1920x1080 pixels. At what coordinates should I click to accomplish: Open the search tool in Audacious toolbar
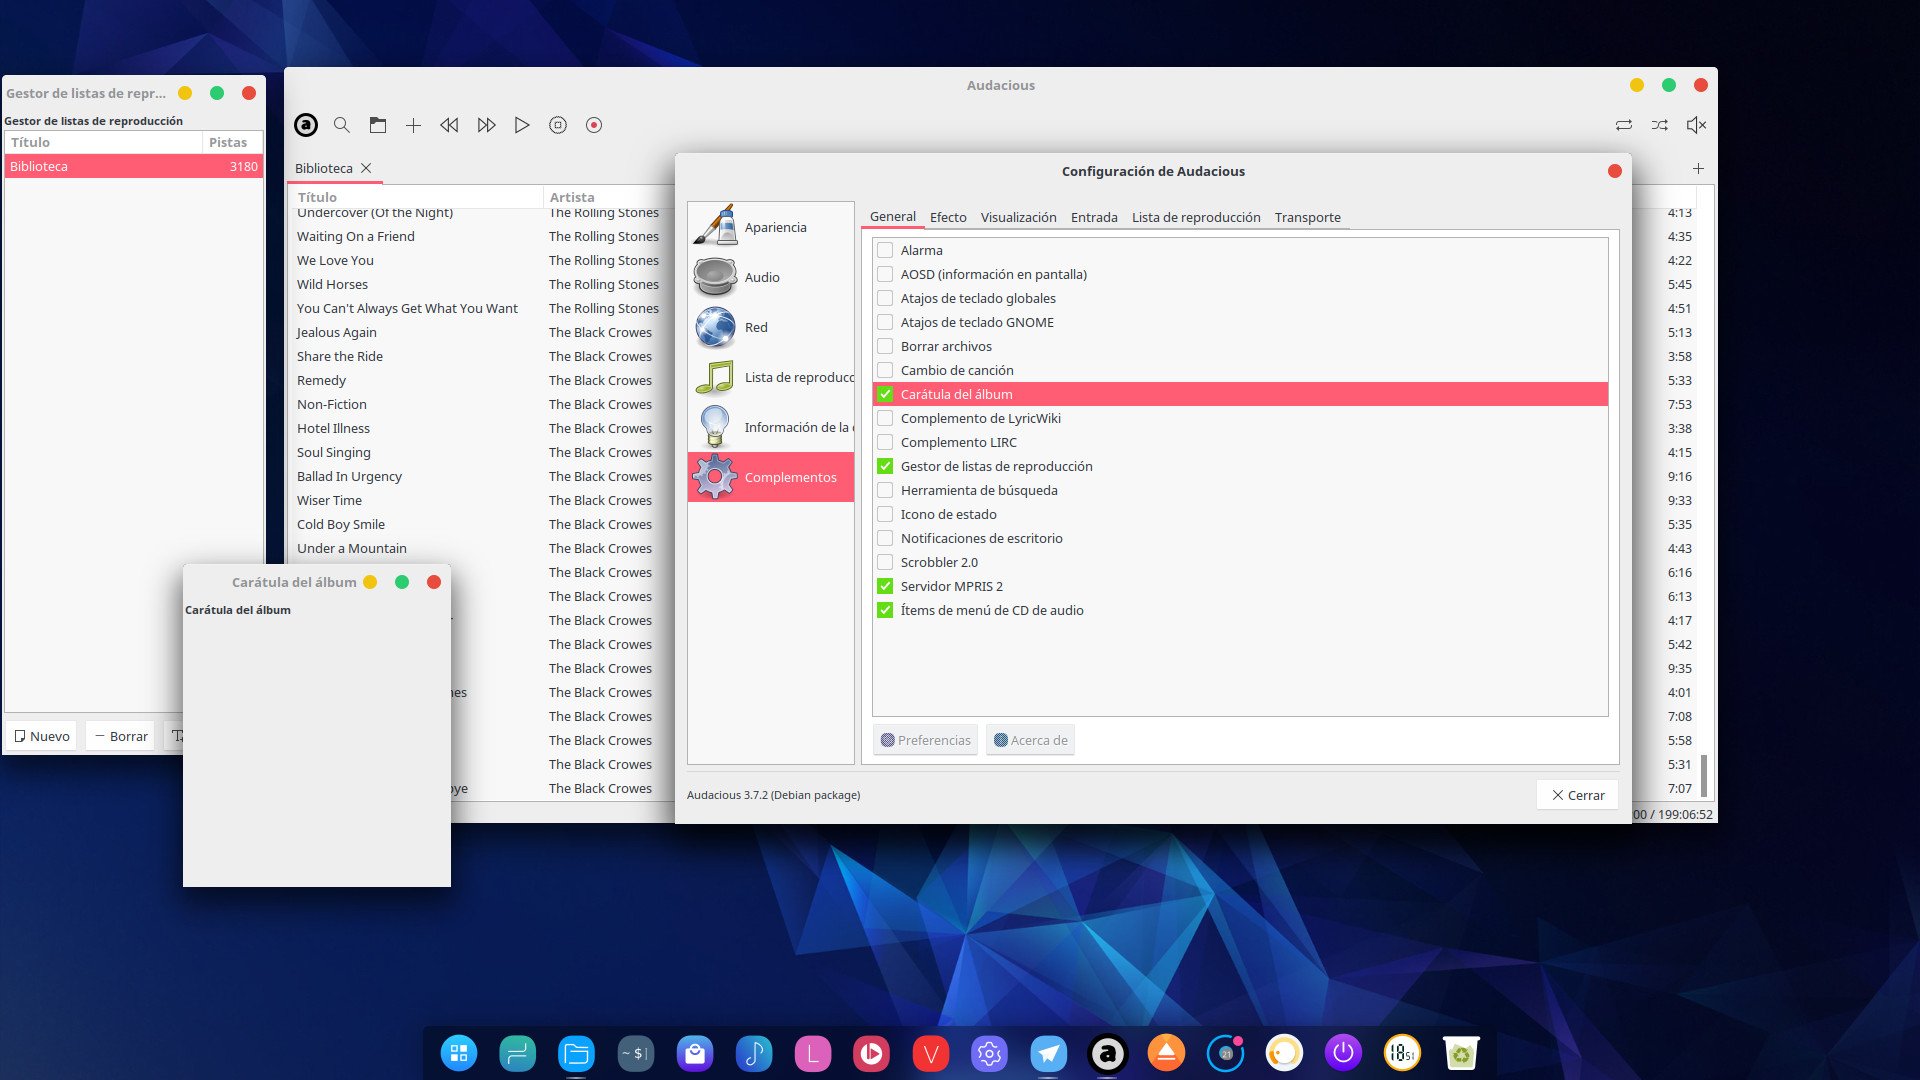click(x=342, y=125)
